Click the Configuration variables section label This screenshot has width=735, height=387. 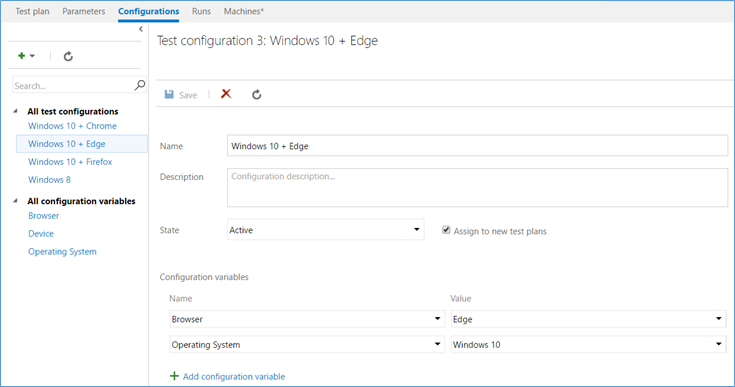tap(204, 277)
